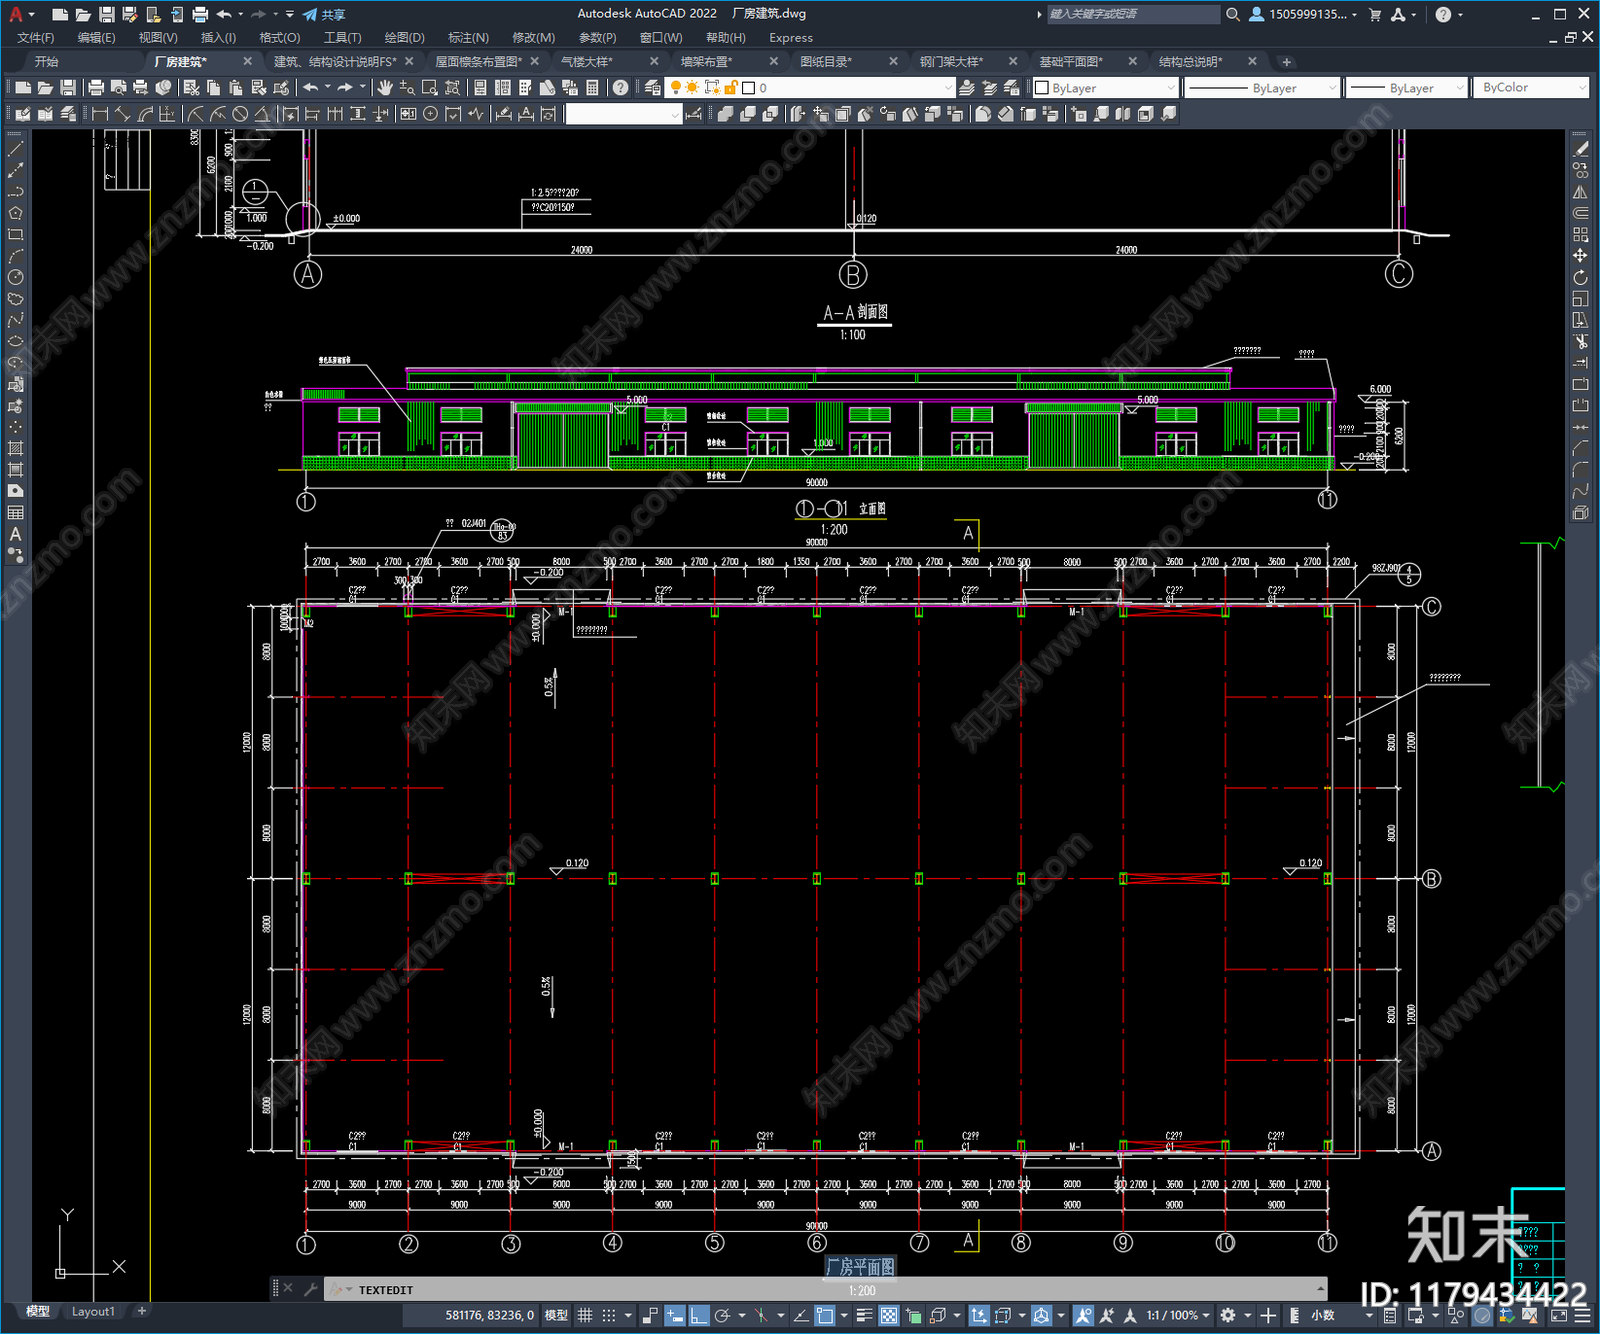Viewport: 1600px width, 1334px height.
Task: Click the keyword search input field
Action: coord(1132,14)
